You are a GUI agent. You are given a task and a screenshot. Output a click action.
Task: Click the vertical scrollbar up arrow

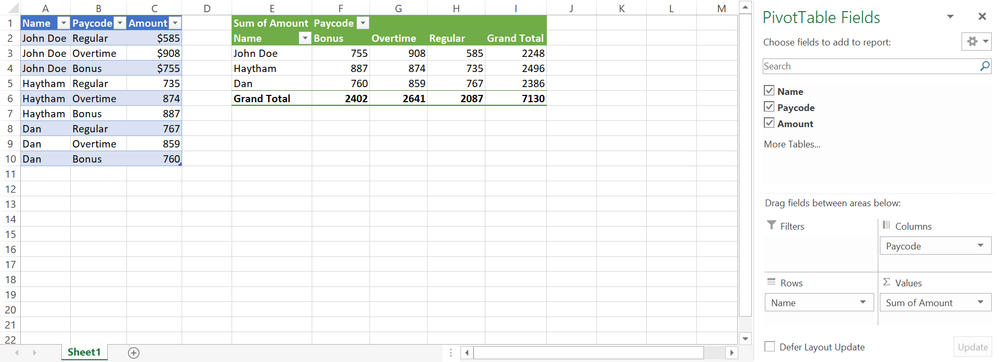coord(744,7)
